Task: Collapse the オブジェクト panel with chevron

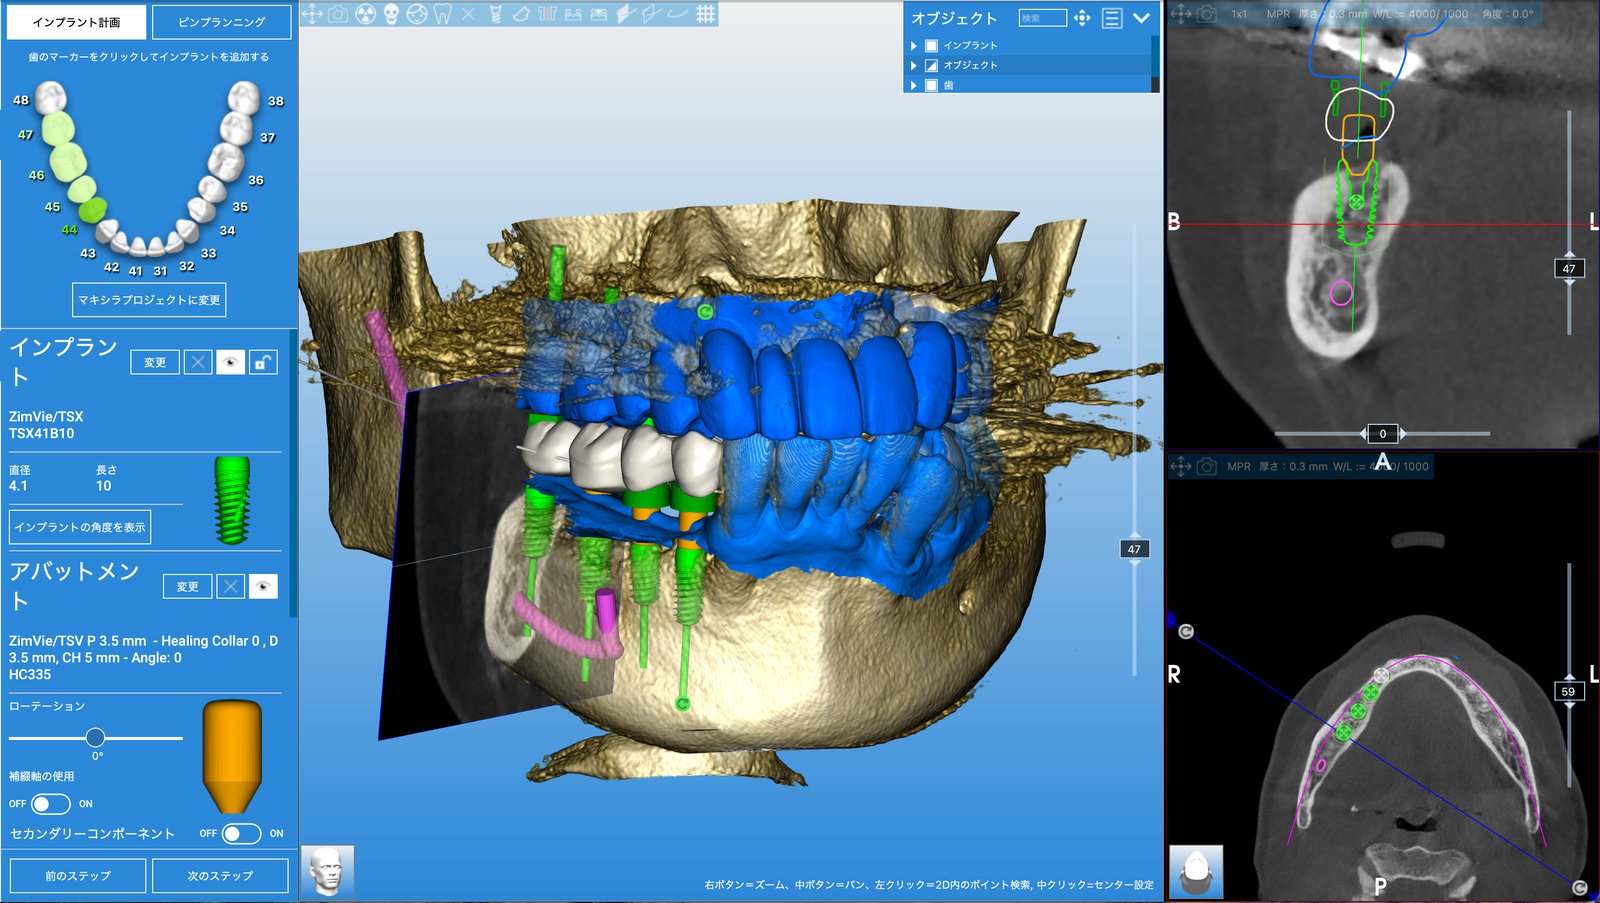Action: (x=1141, y=18)
